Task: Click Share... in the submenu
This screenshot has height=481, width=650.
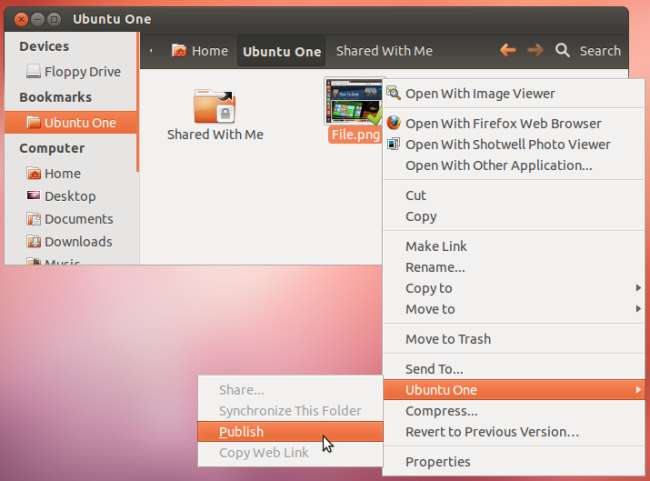Action: 290,390
